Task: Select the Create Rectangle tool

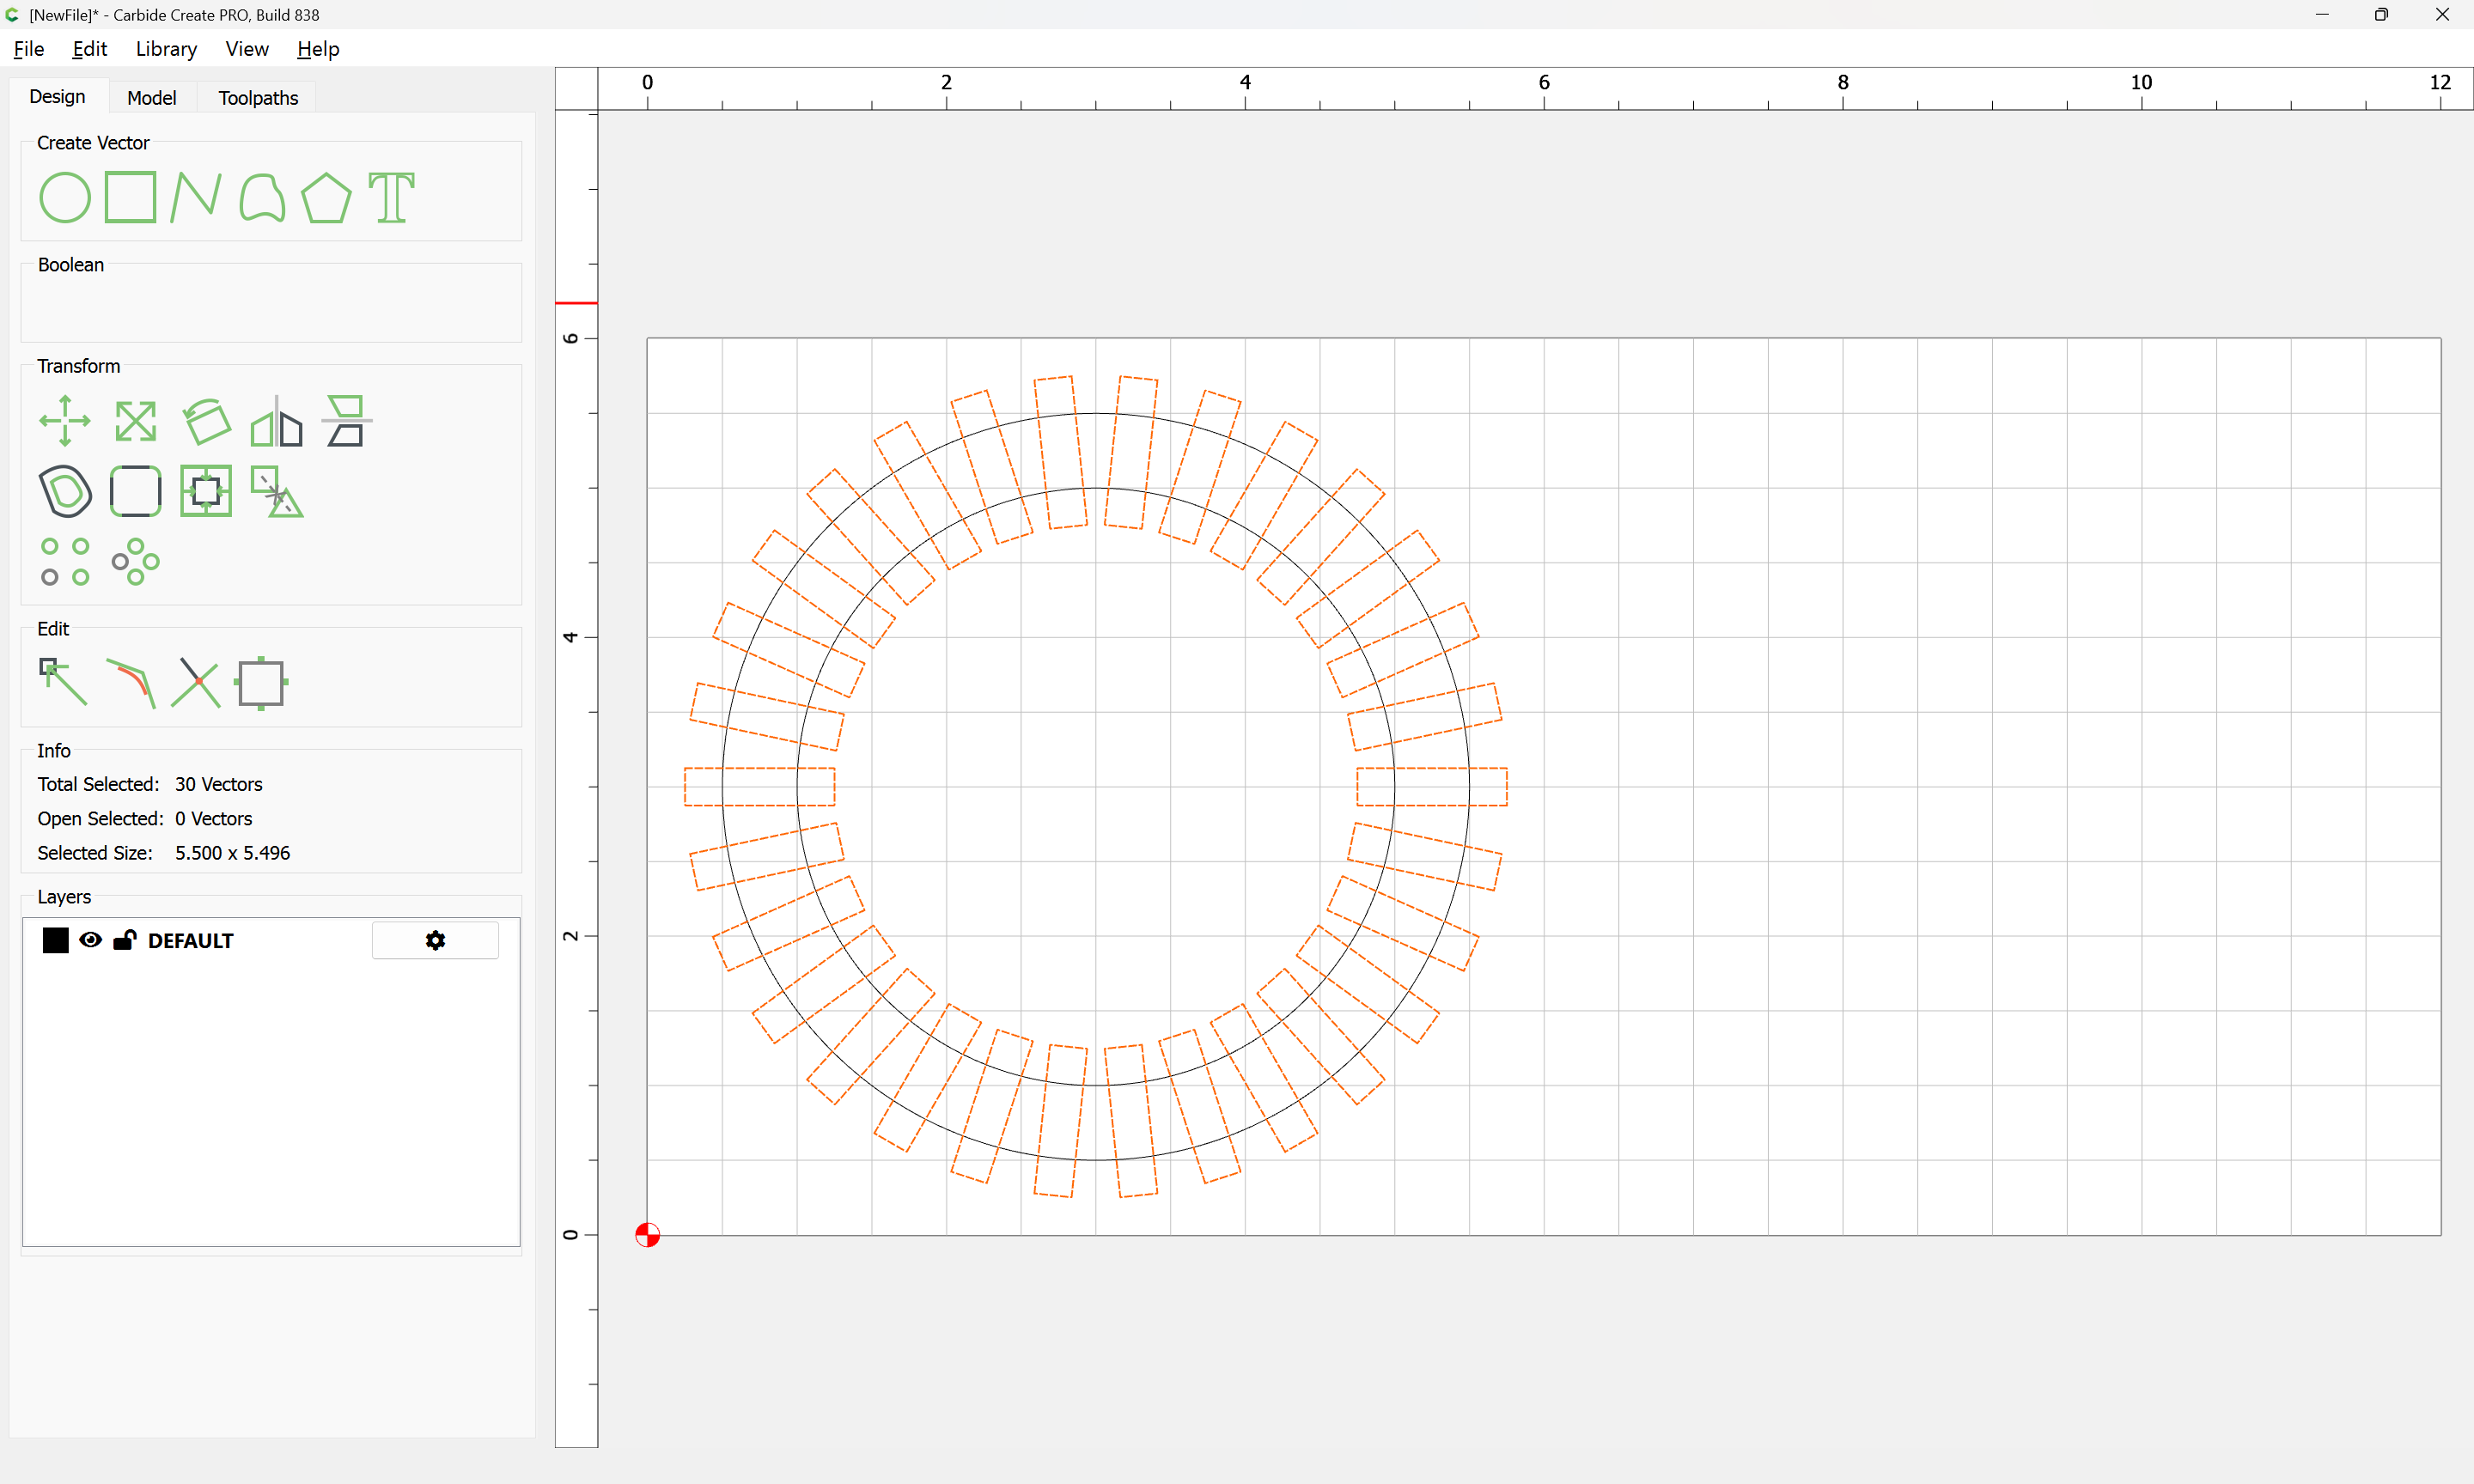Action: coord(130,197)
